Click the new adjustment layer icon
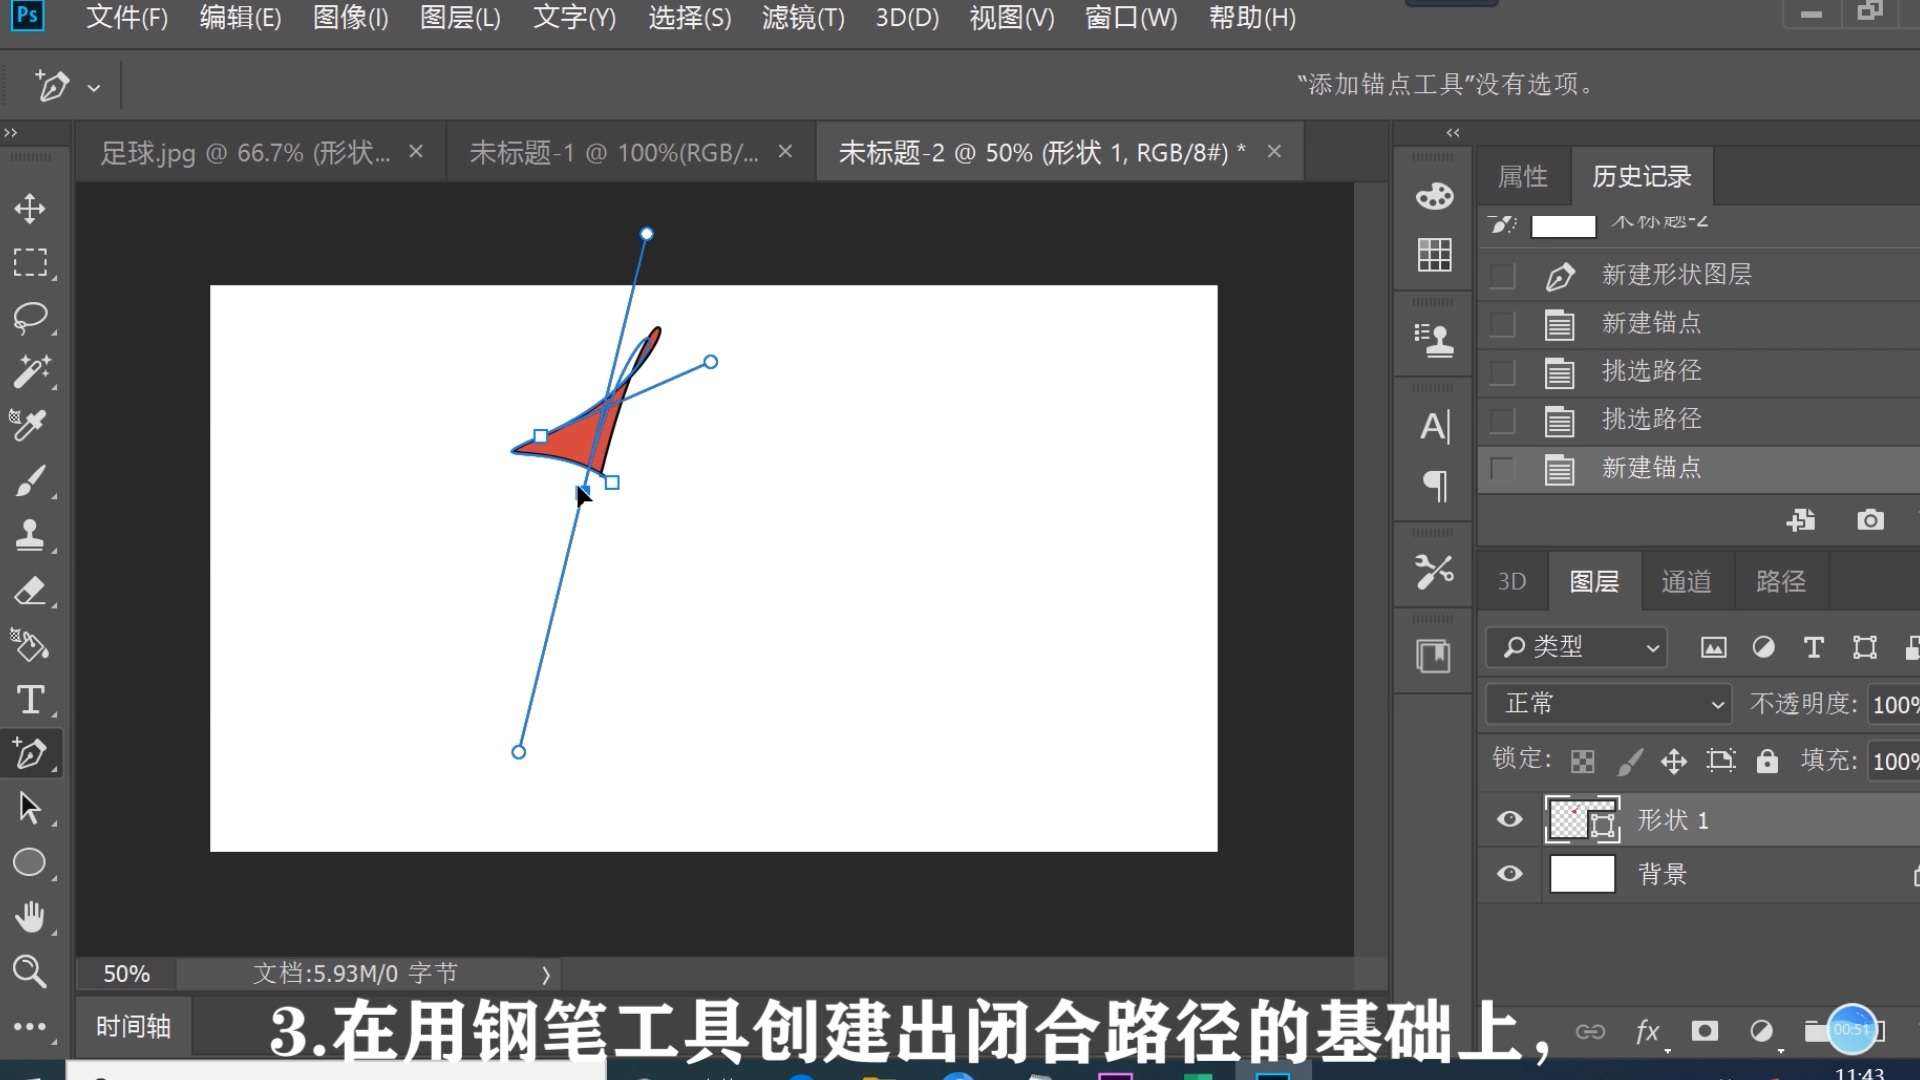This screenshot has width=1920, height=1080. [1762, 1031]
